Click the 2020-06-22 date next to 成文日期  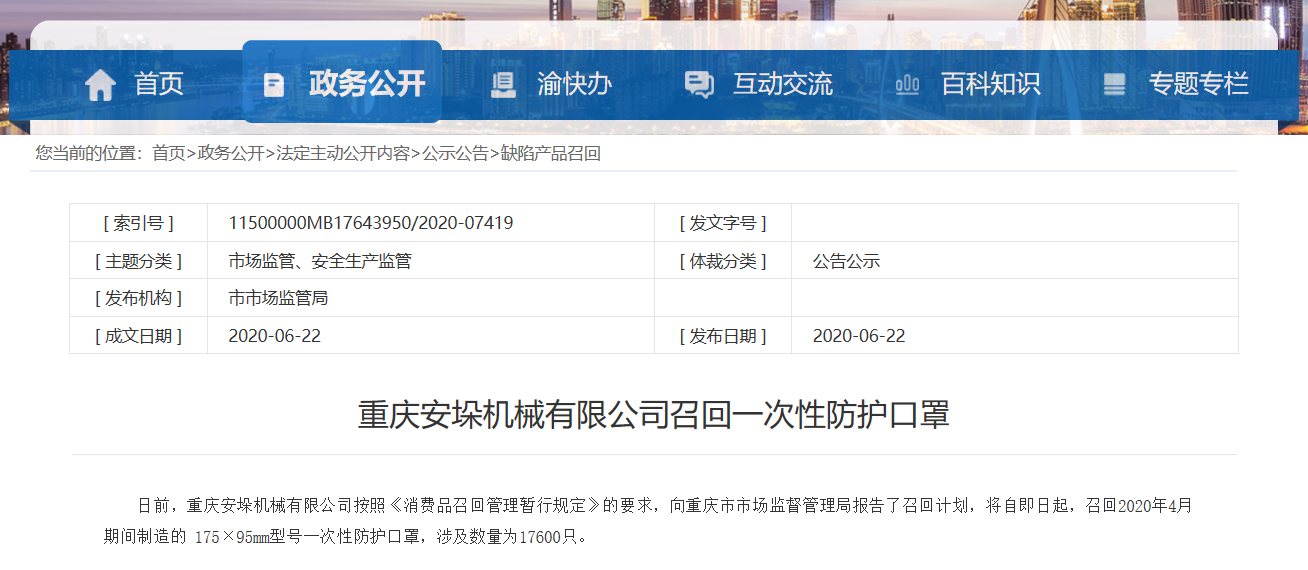pos(275,336)
